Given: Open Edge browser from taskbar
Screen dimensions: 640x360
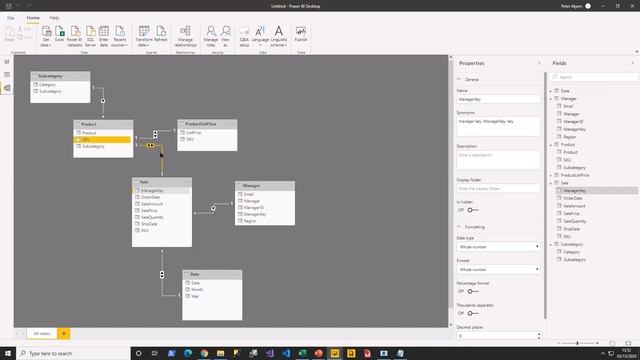Looking at the screenshot, I should (x=188, y=353).
